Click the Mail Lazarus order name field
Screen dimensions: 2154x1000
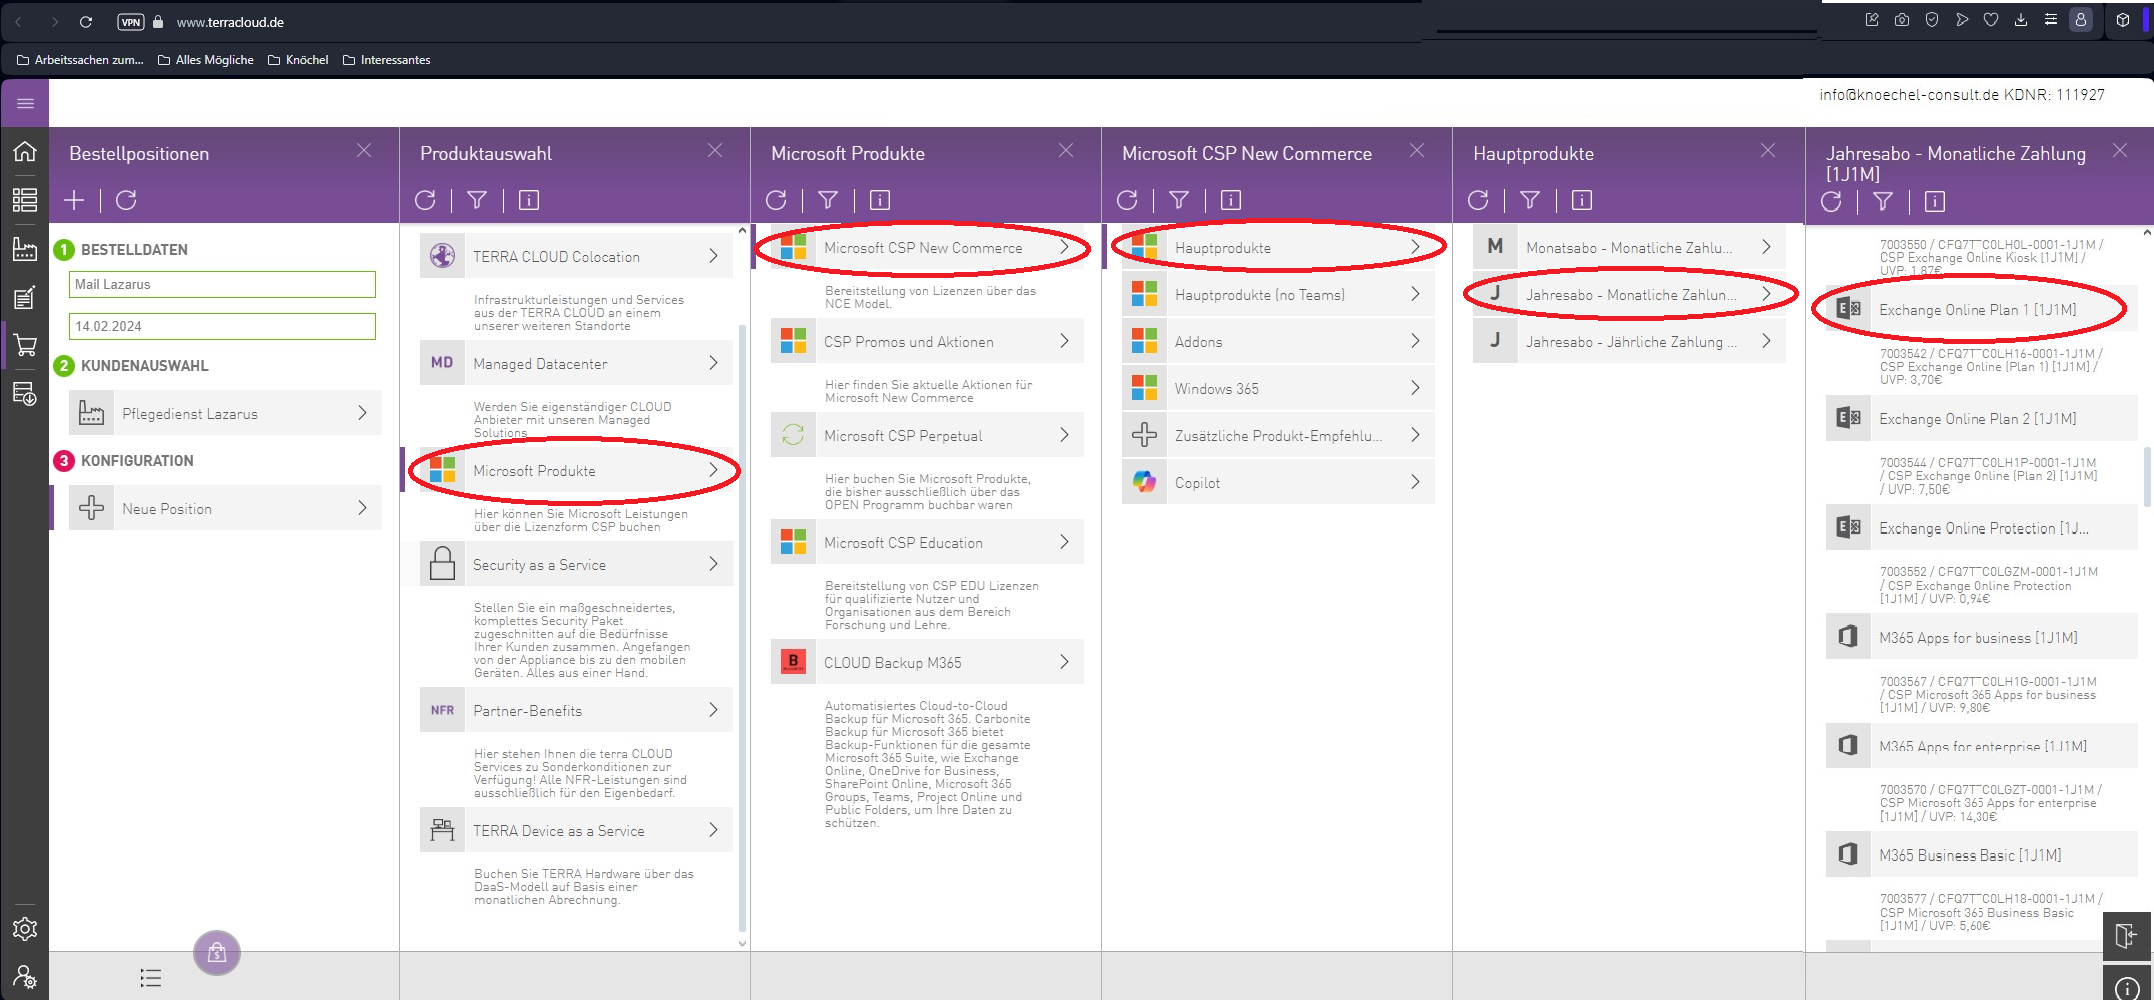tap(222, 285)
